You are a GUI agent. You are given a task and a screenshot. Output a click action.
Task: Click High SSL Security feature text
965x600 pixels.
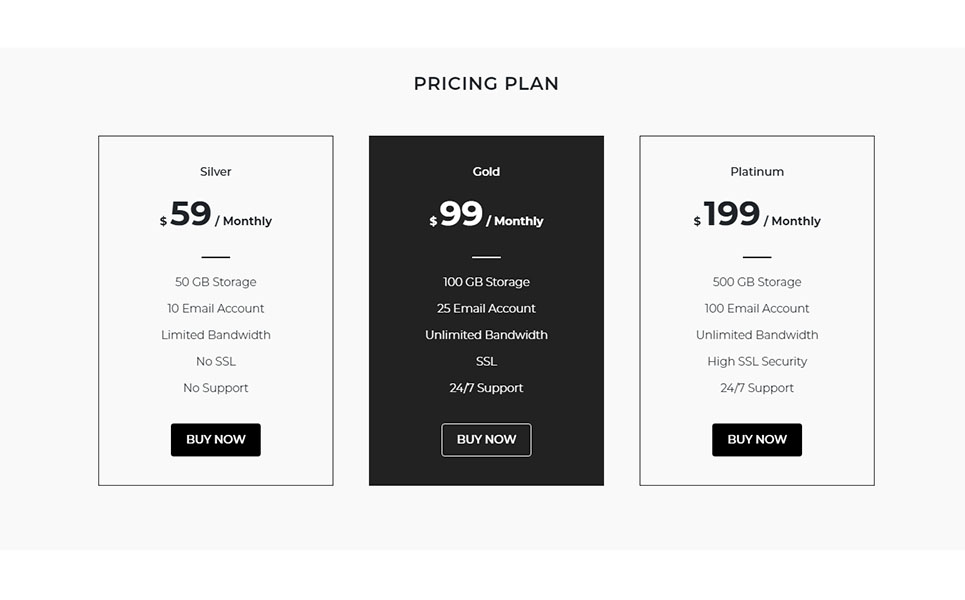coord(757,361)
